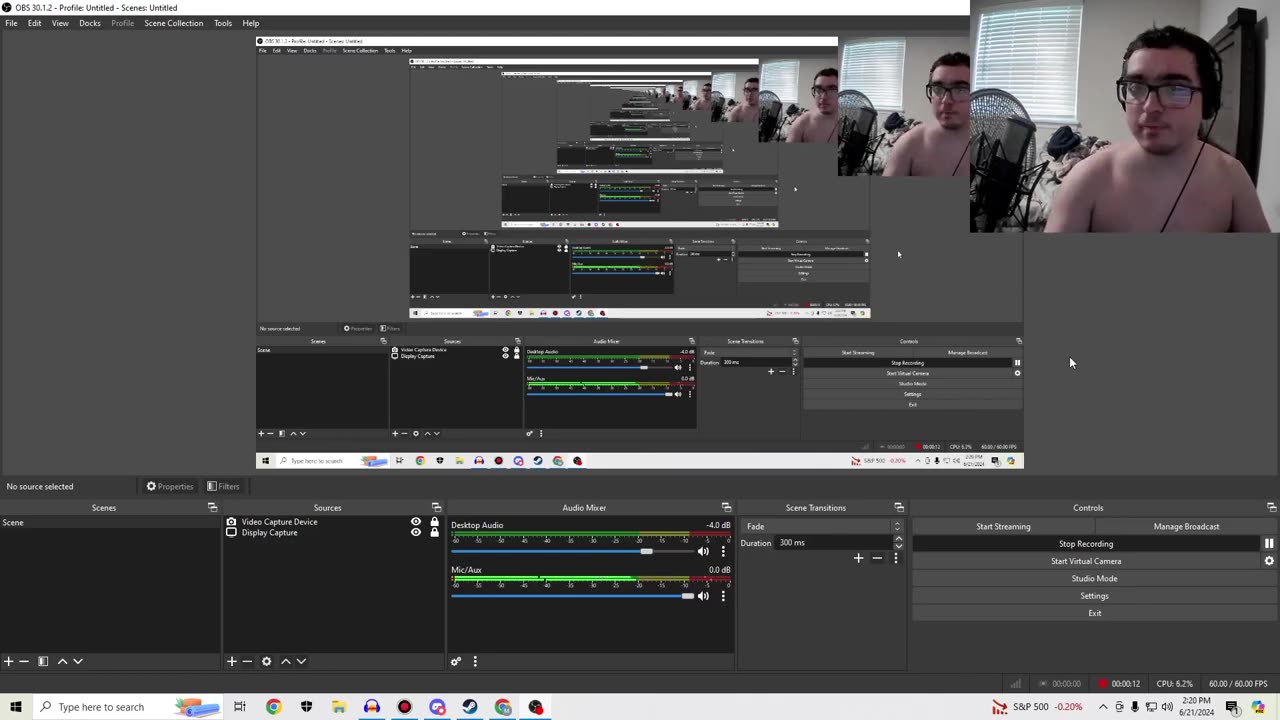Open the File menu

11,23
